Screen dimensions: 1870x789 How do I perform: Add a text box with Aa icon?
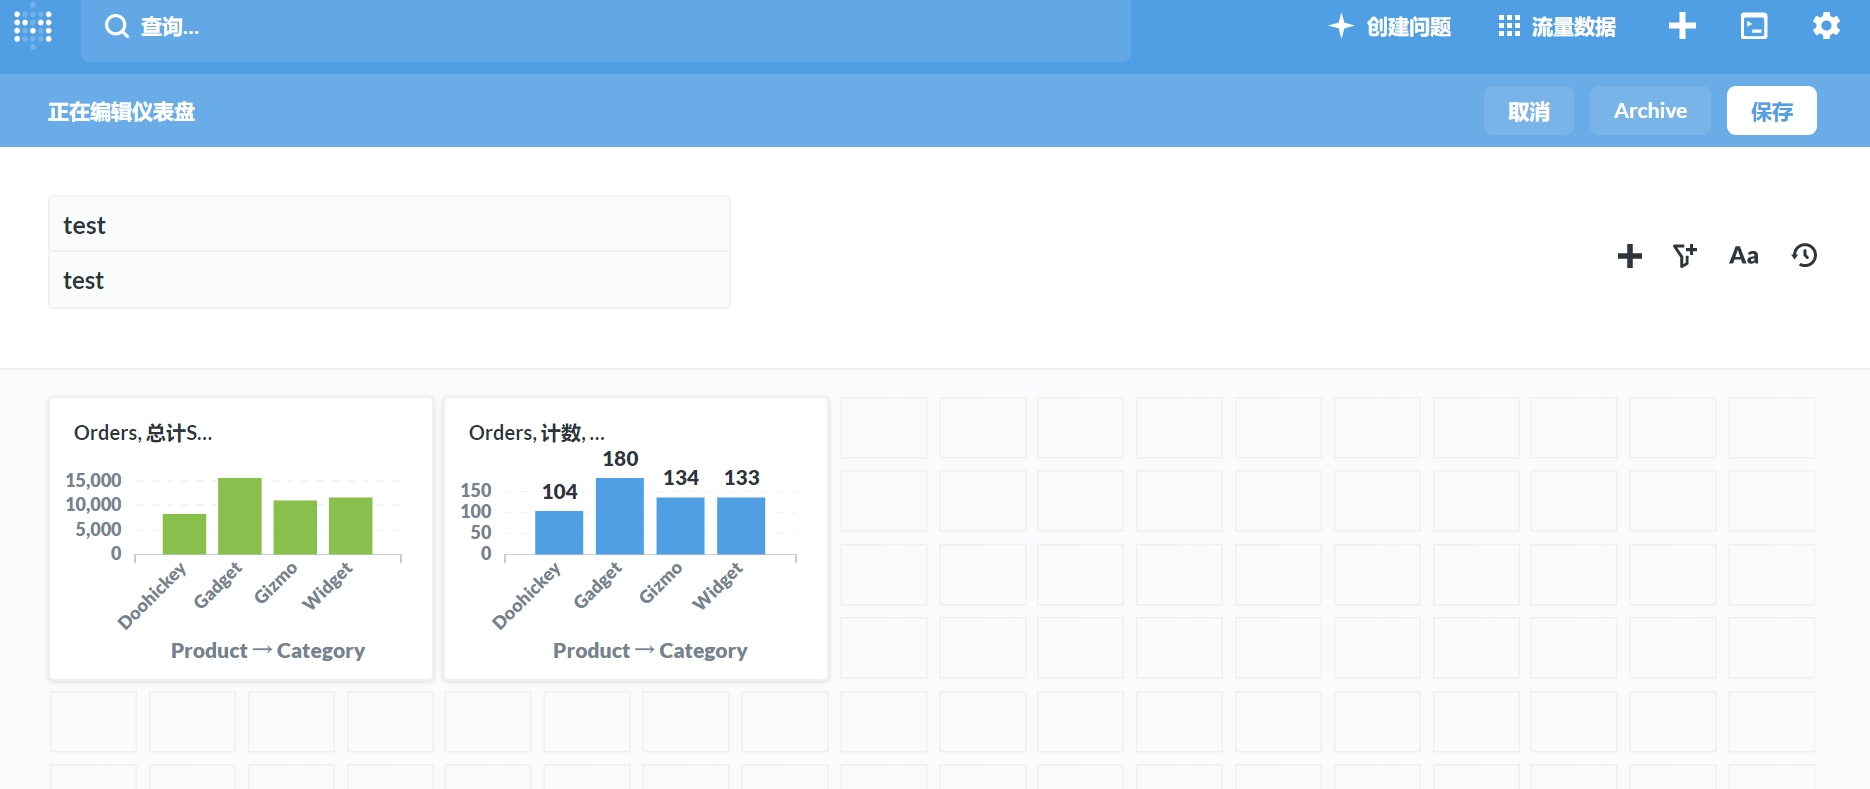1744,256
